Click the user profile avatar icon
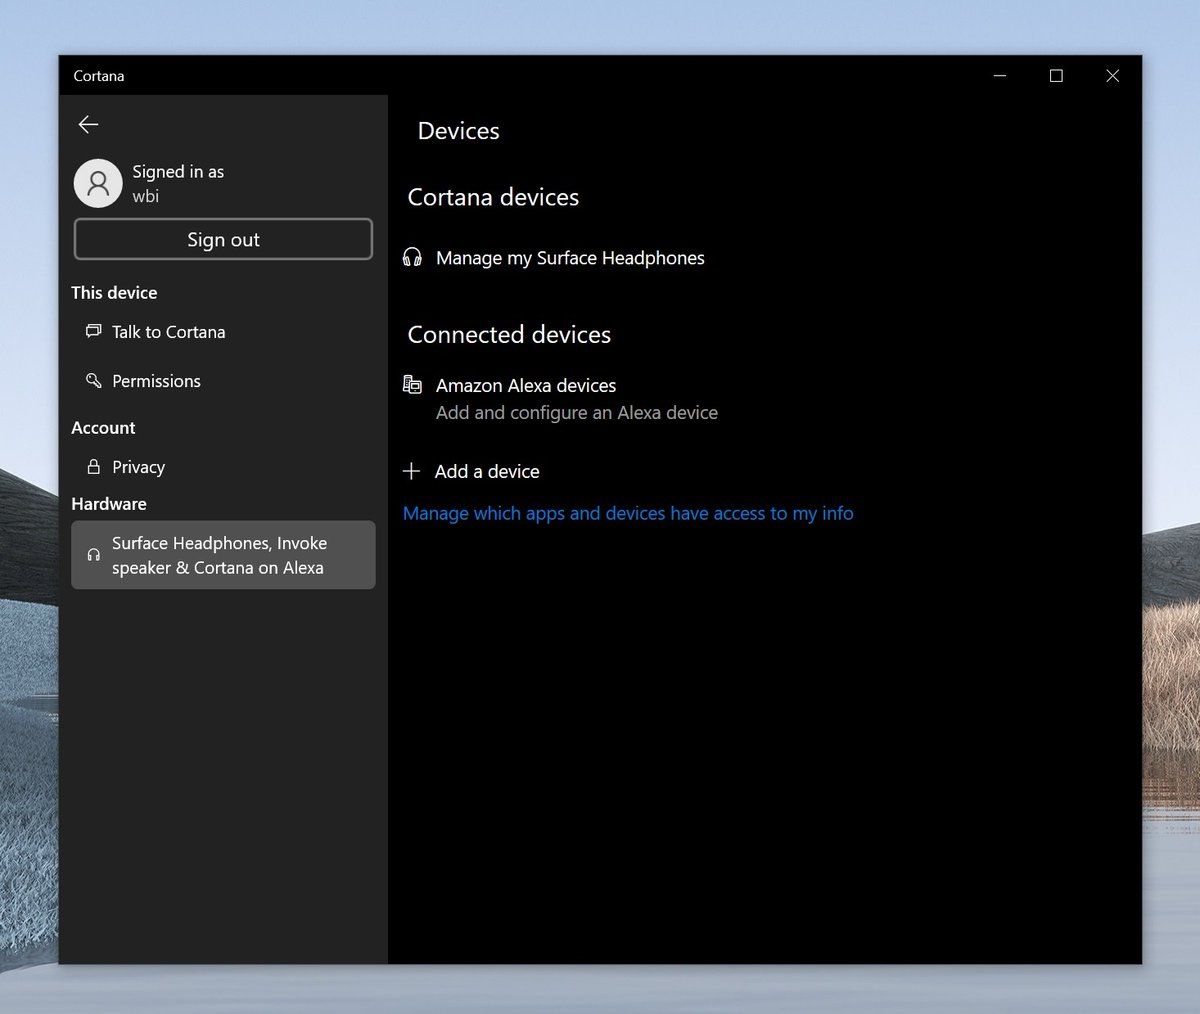This screenshot has height=1014, width=1200. [98, 183]
